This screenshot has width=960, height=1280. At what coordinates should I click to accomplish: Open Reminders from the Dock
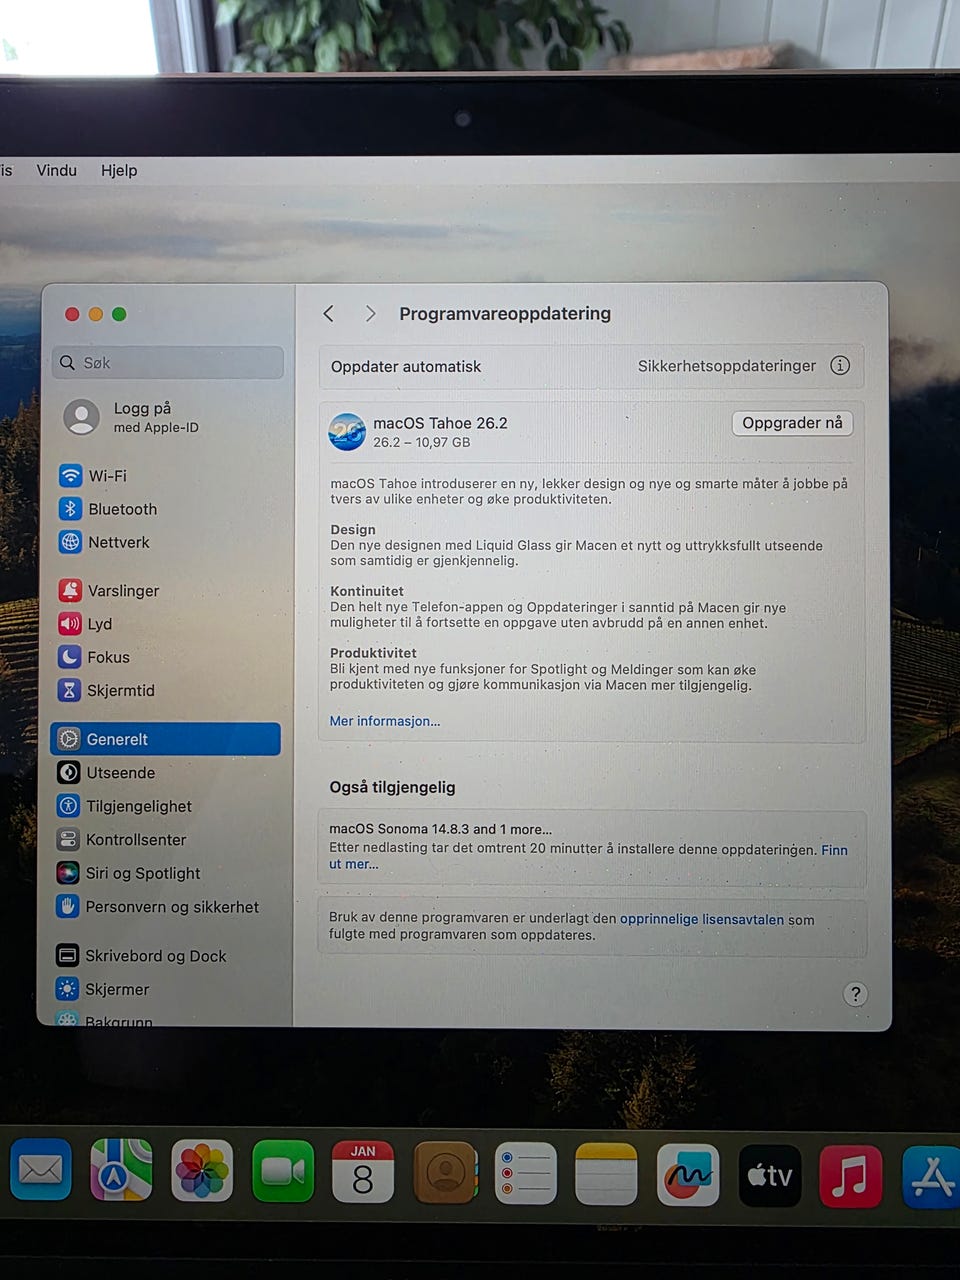click(x=526, y=1173)
